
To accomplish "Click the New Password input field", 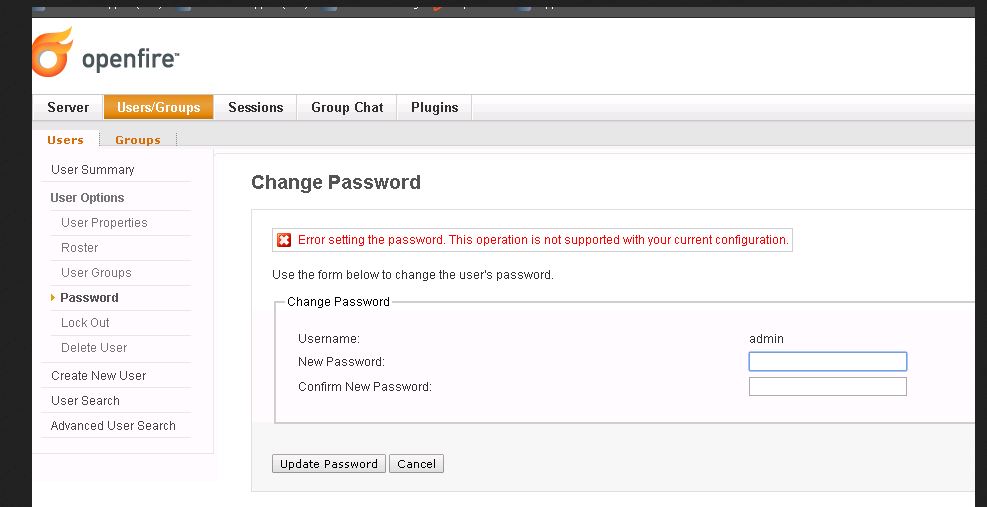I will point(828,362).
